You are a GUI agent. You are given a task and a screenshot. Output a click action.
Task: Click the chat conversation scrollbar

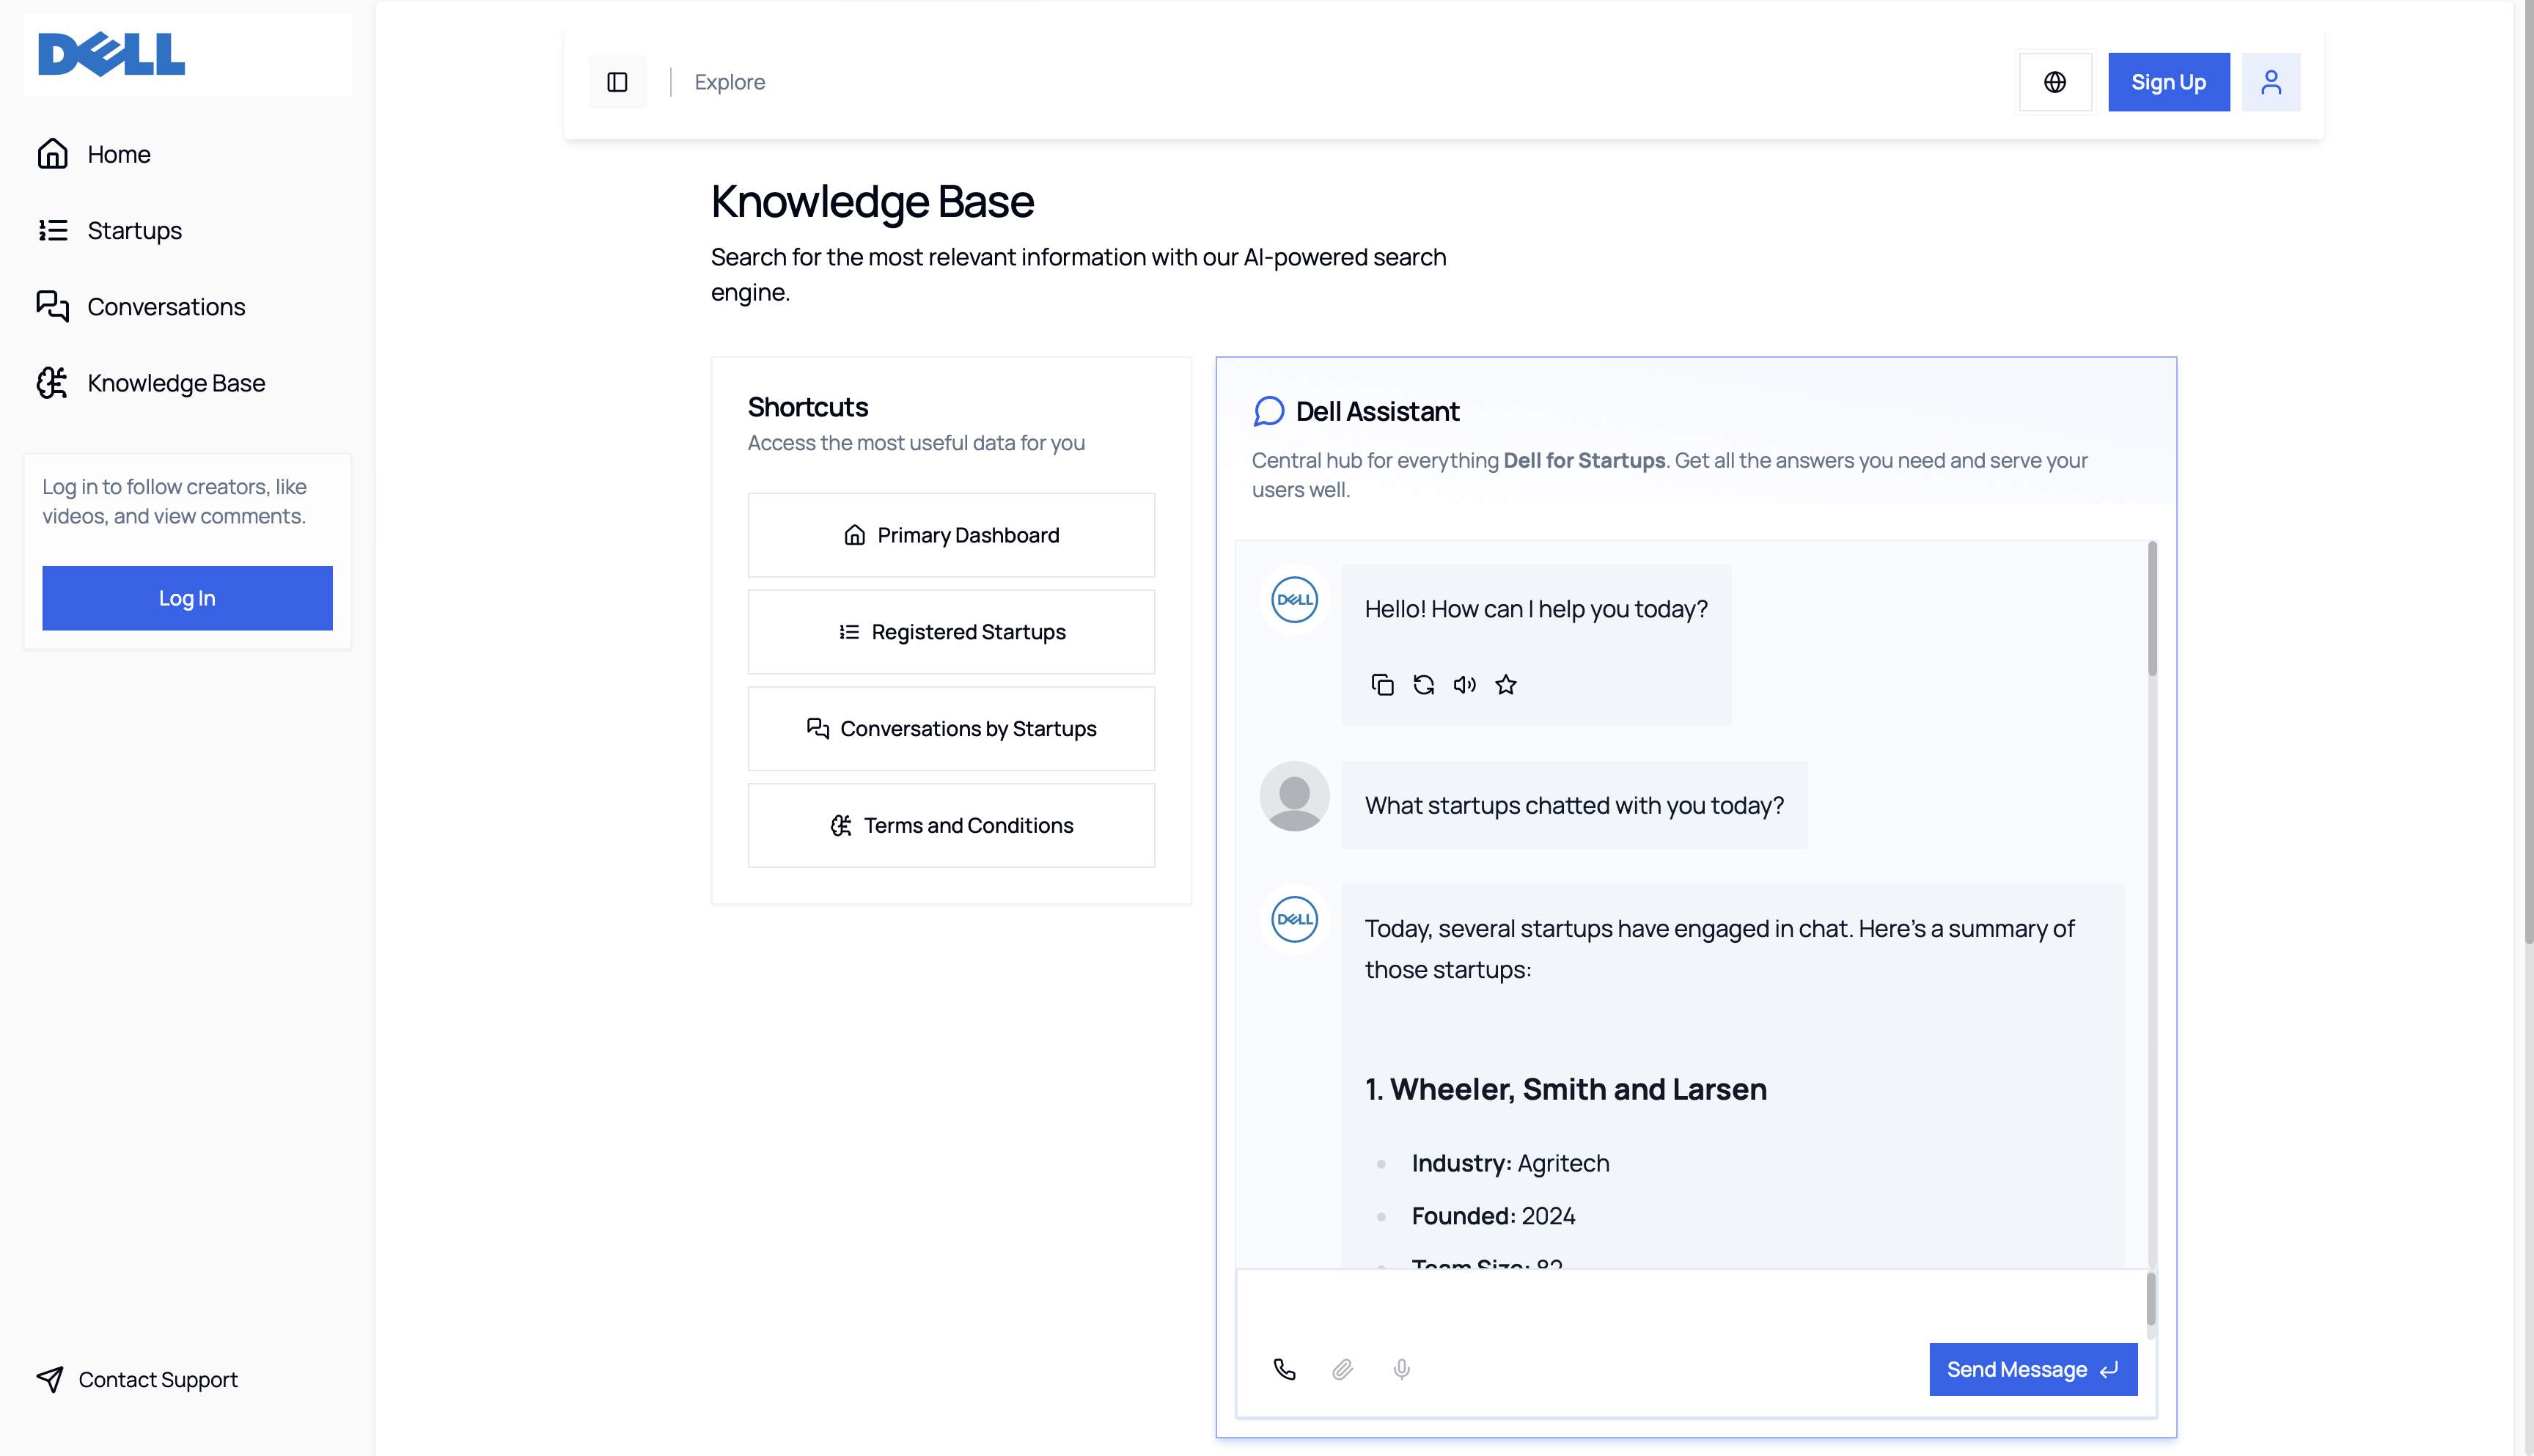(x=2151, y=610)
